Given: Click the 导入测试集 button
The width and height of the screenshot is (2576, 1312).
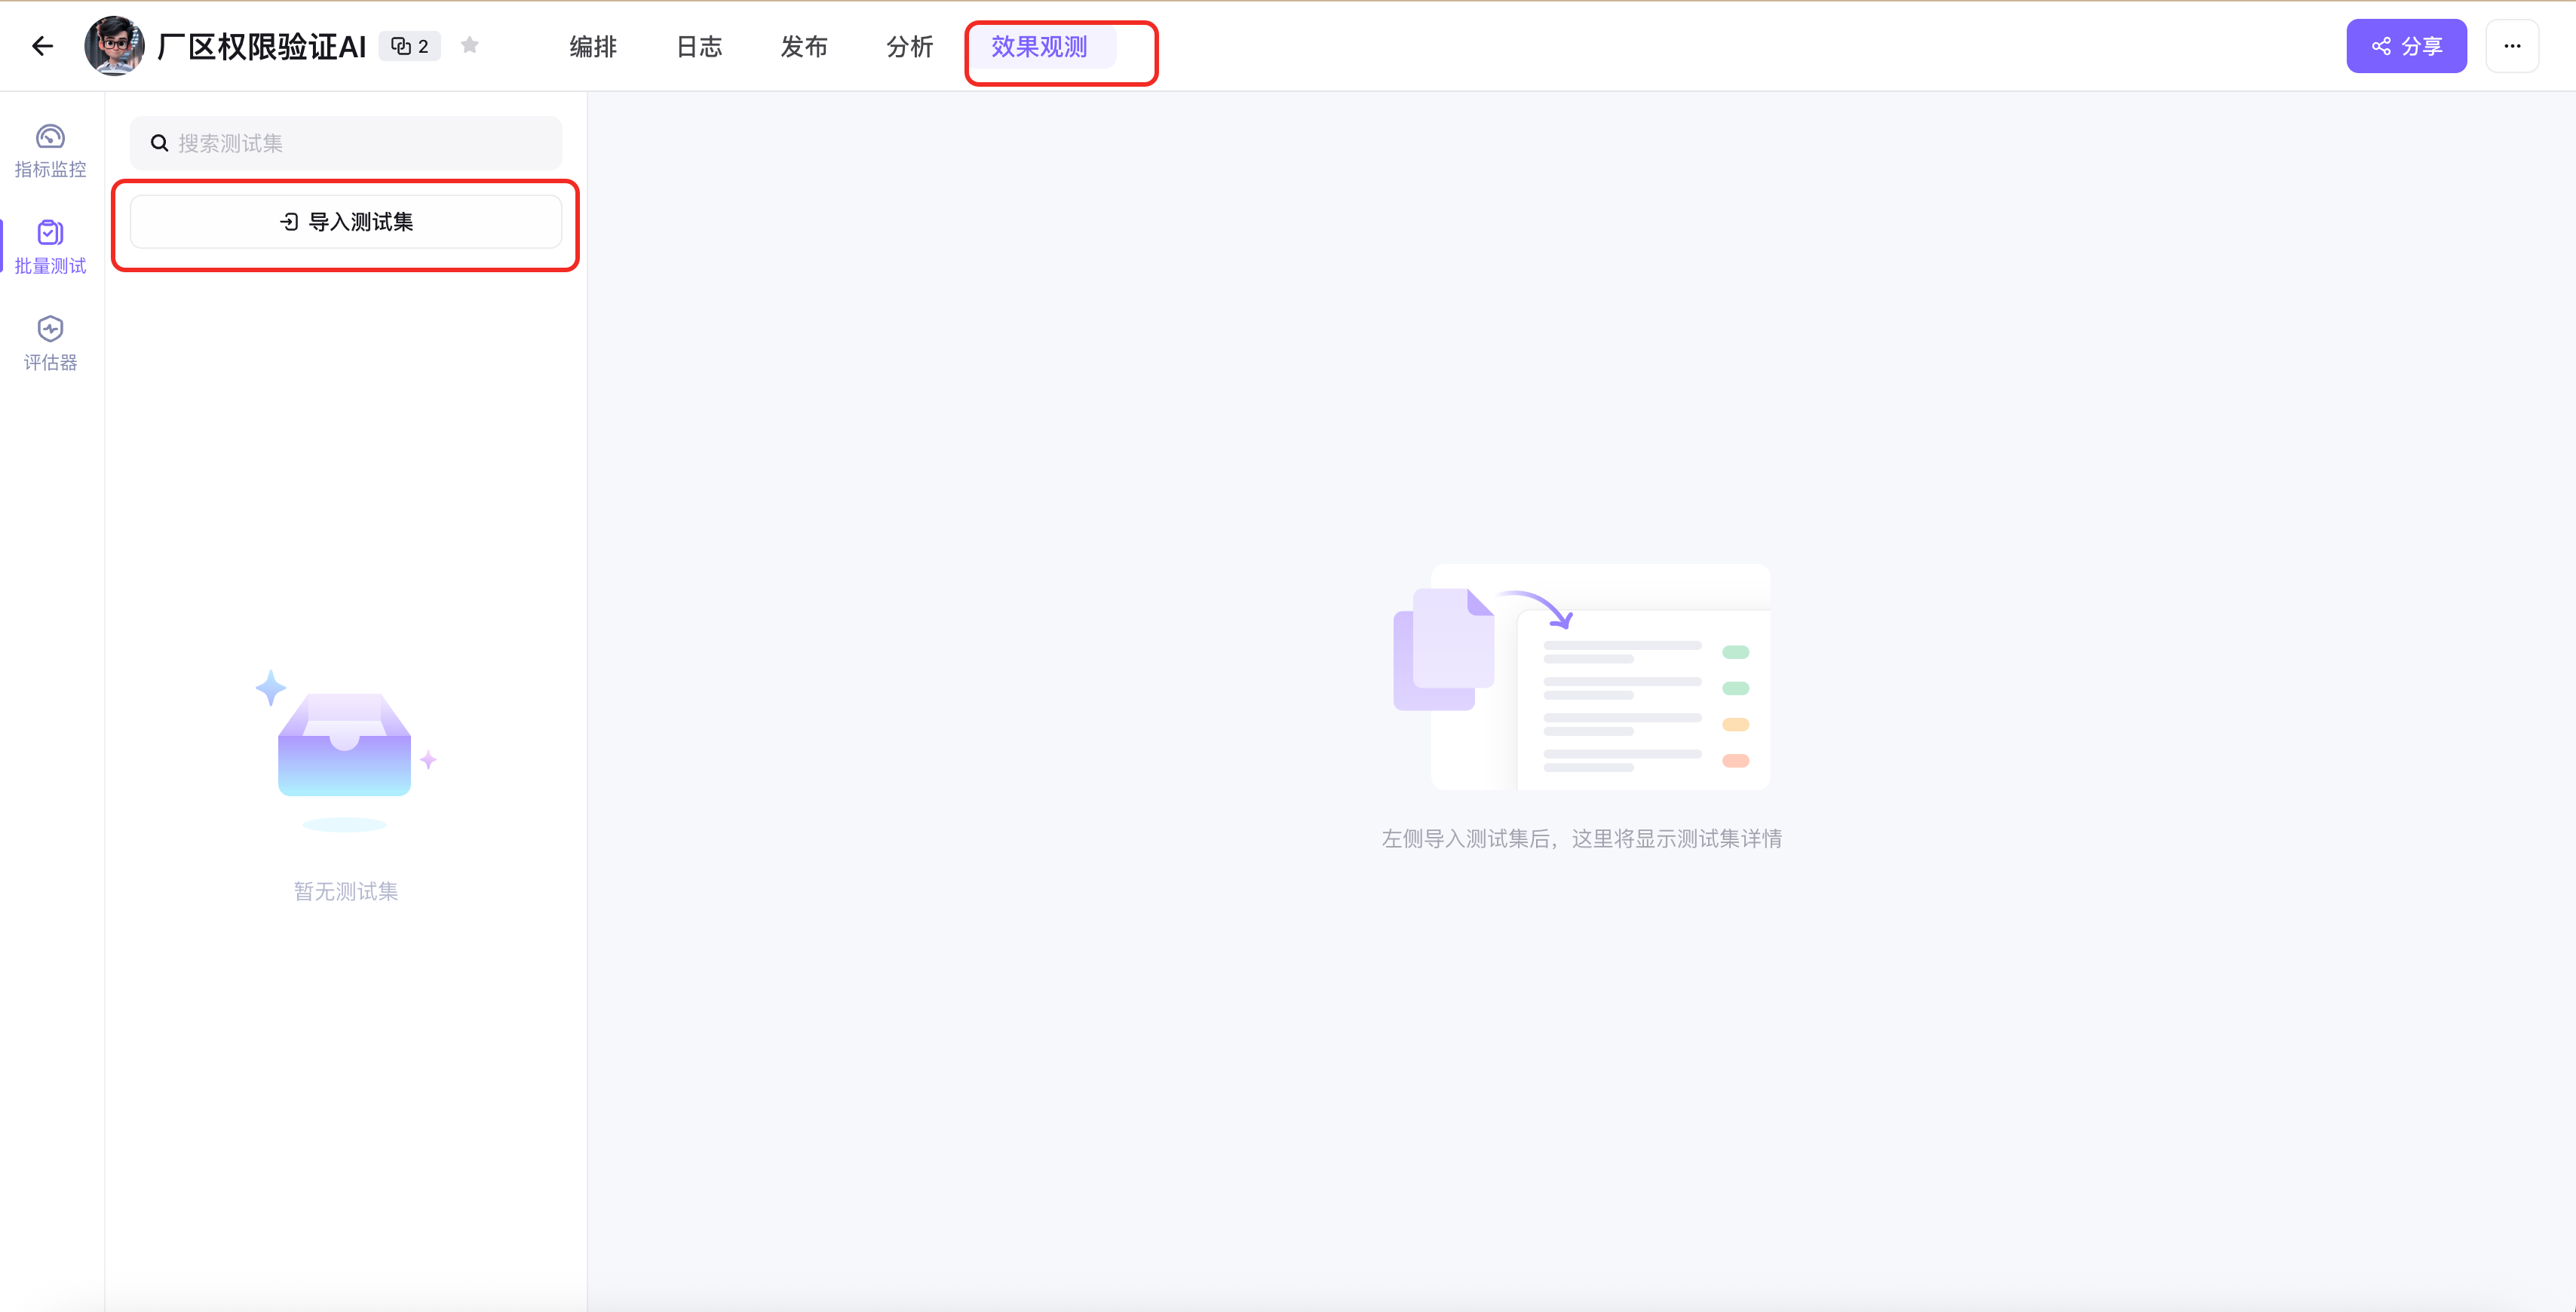Looking at the screenshot, I should pyautogui.click(x=346, y=221).
